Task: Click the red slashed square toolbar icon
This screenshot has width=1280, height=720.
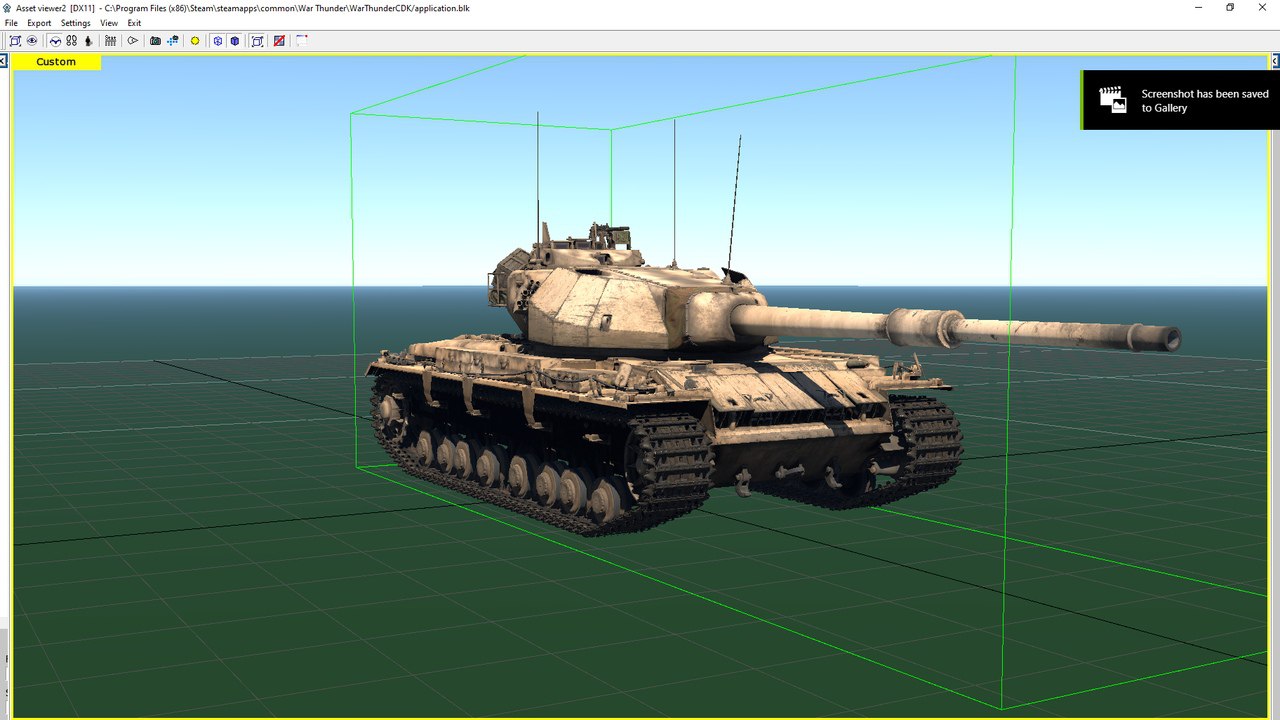Action: click(x=279, y=41)
